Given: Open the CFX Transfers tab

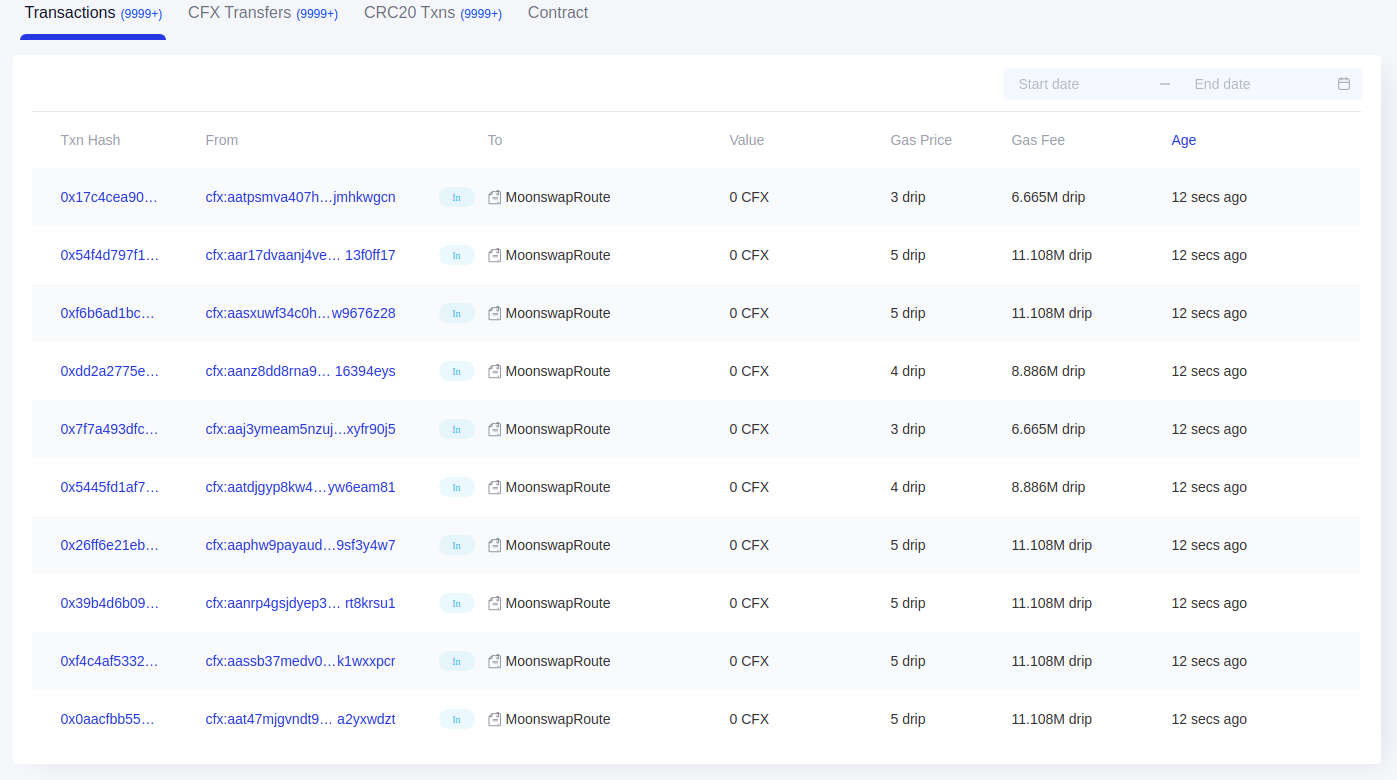Looking at the screenshot, I should [263, 13].
